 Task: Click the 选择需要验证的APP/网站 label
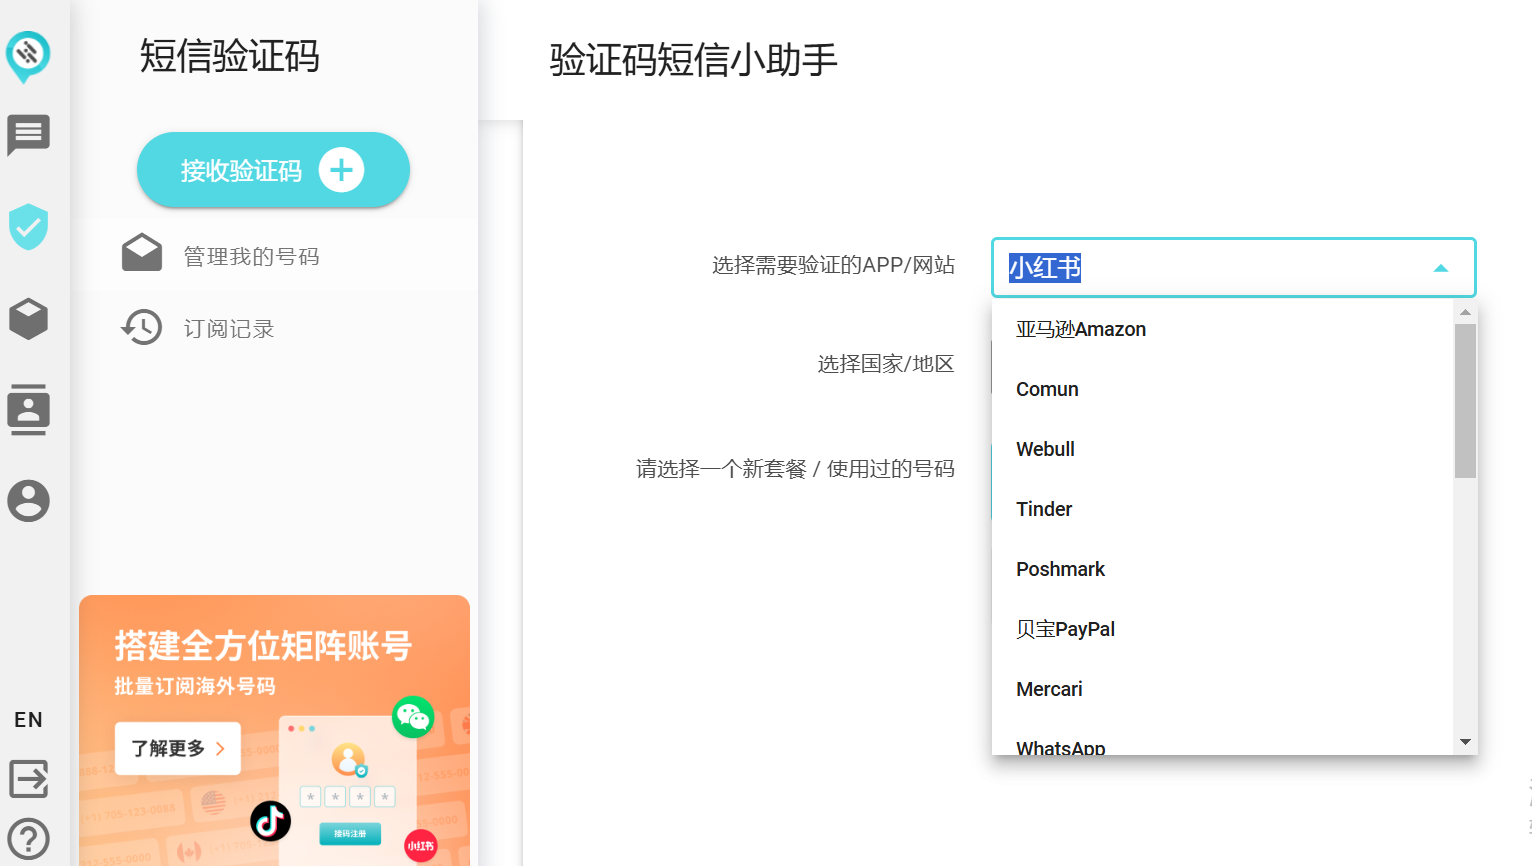point(833,265)
